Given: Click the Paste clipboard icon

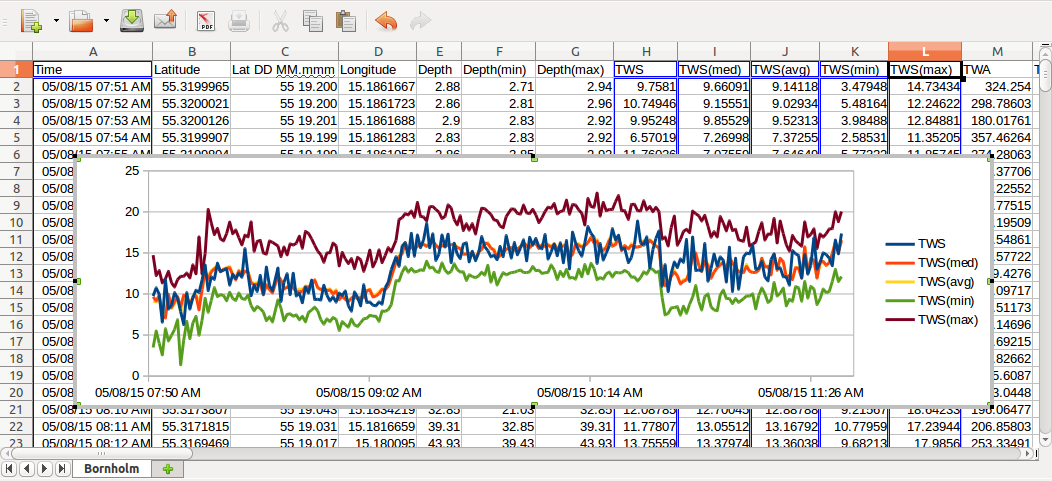Looking at the screenshot, I should [x=346, y=19].
